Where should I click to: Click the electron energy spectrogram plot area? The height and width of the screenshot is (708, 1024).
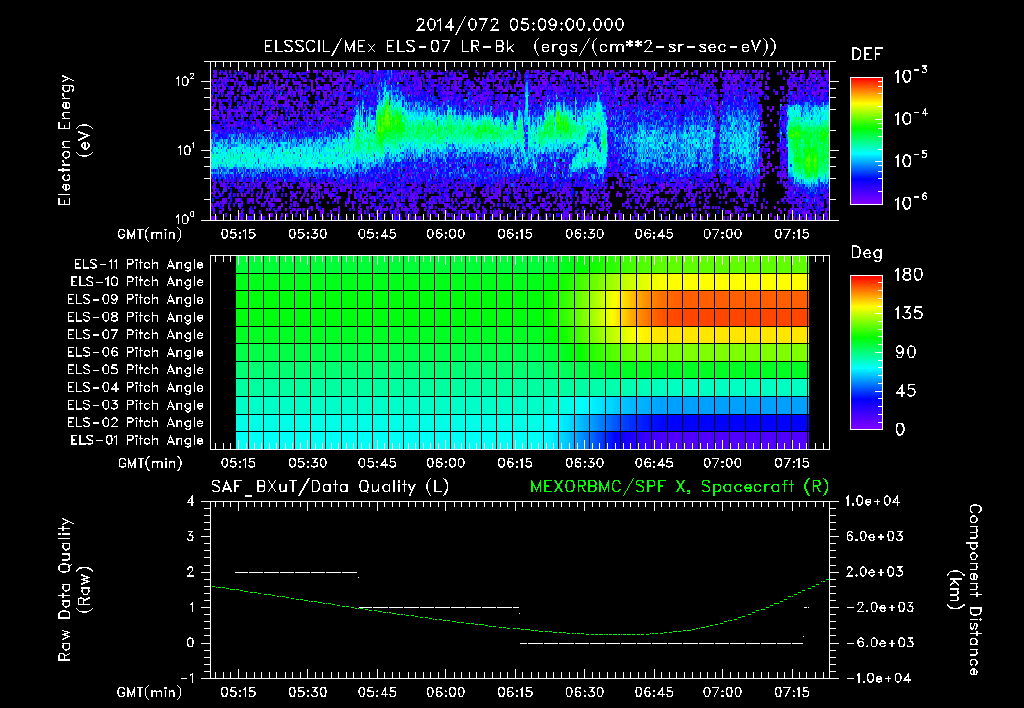pos(520,141)
